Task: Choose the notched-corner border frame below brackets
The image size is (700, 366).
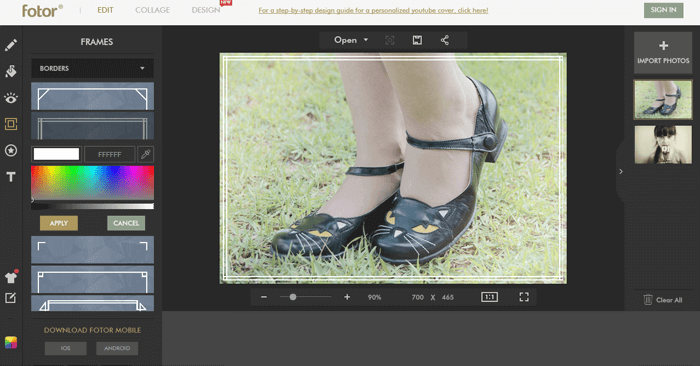Action: 92,279
